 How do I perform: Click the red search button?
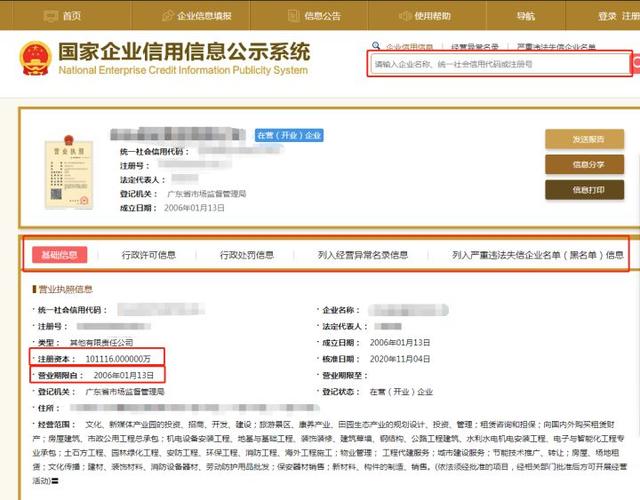636,63
